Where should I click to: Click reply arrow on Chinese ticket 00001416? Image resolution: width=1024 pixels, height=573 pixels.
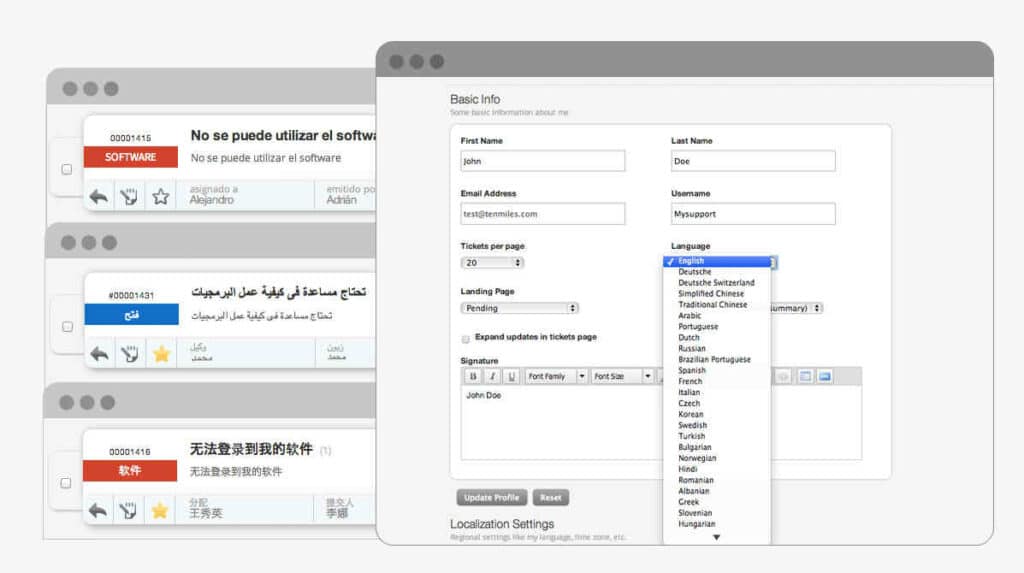(x=98, y=510)
